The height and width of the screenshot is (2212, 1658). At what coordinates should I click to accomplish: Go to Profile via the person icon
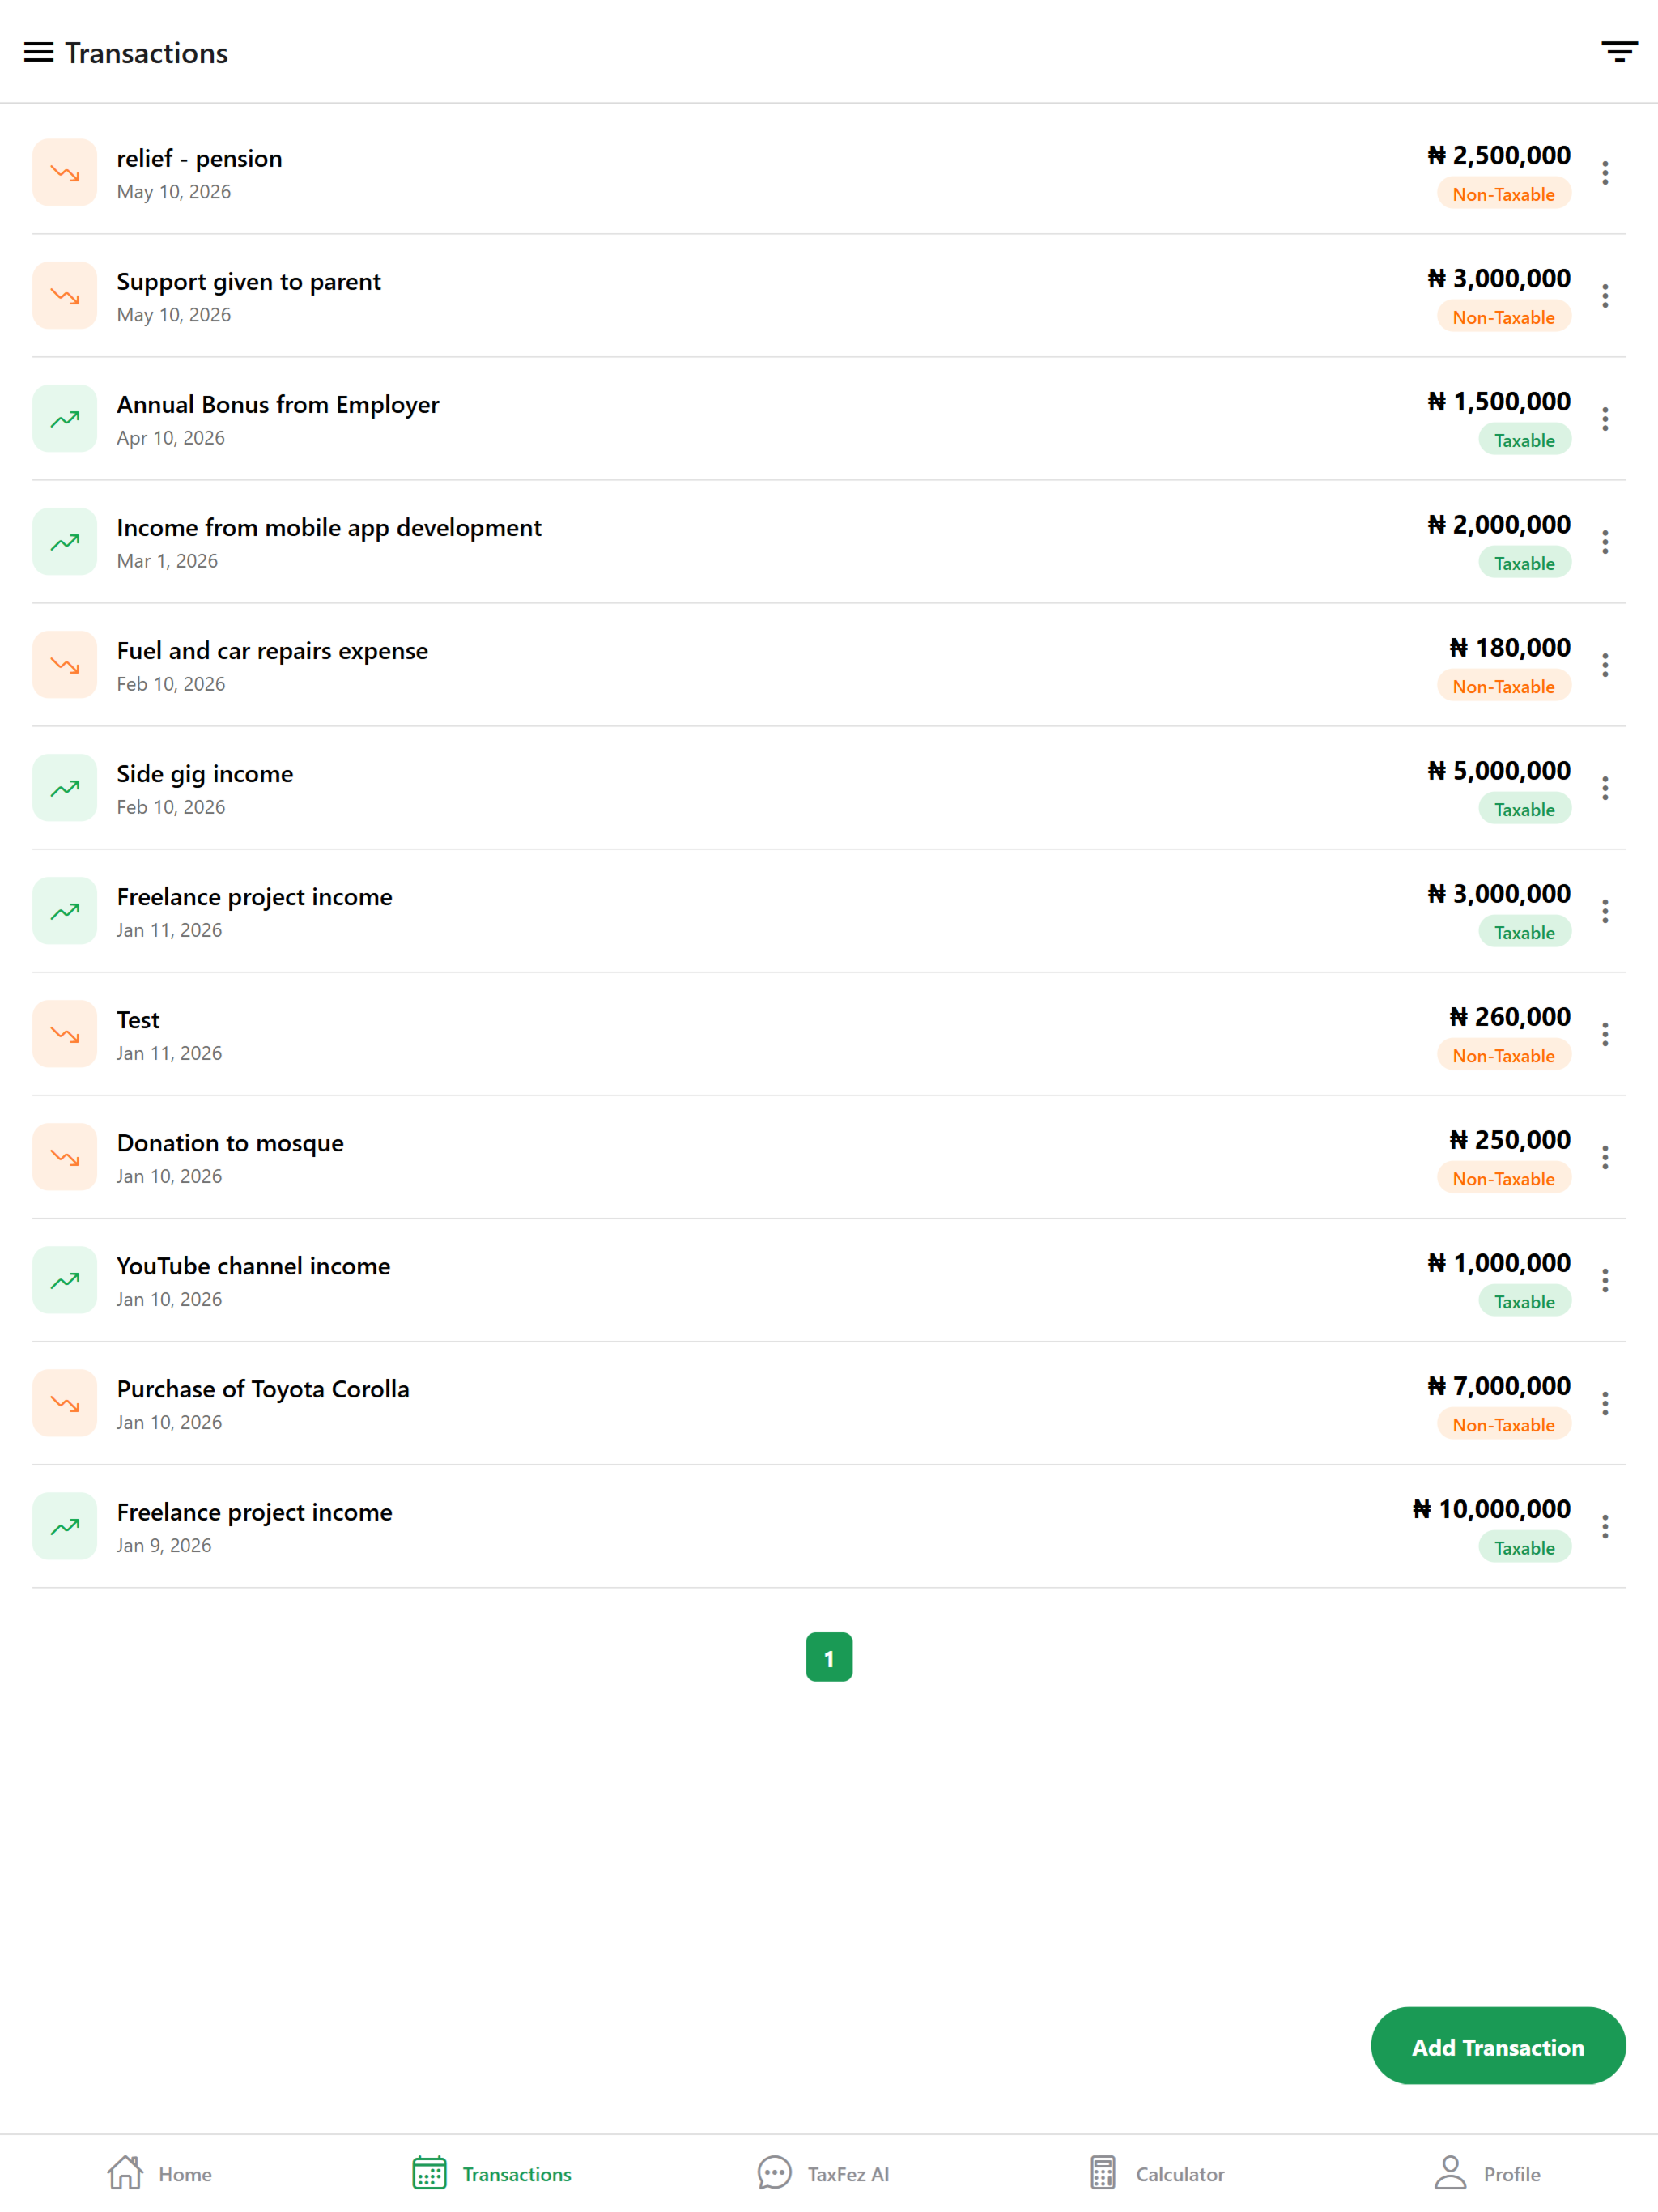point(1450,2172)
